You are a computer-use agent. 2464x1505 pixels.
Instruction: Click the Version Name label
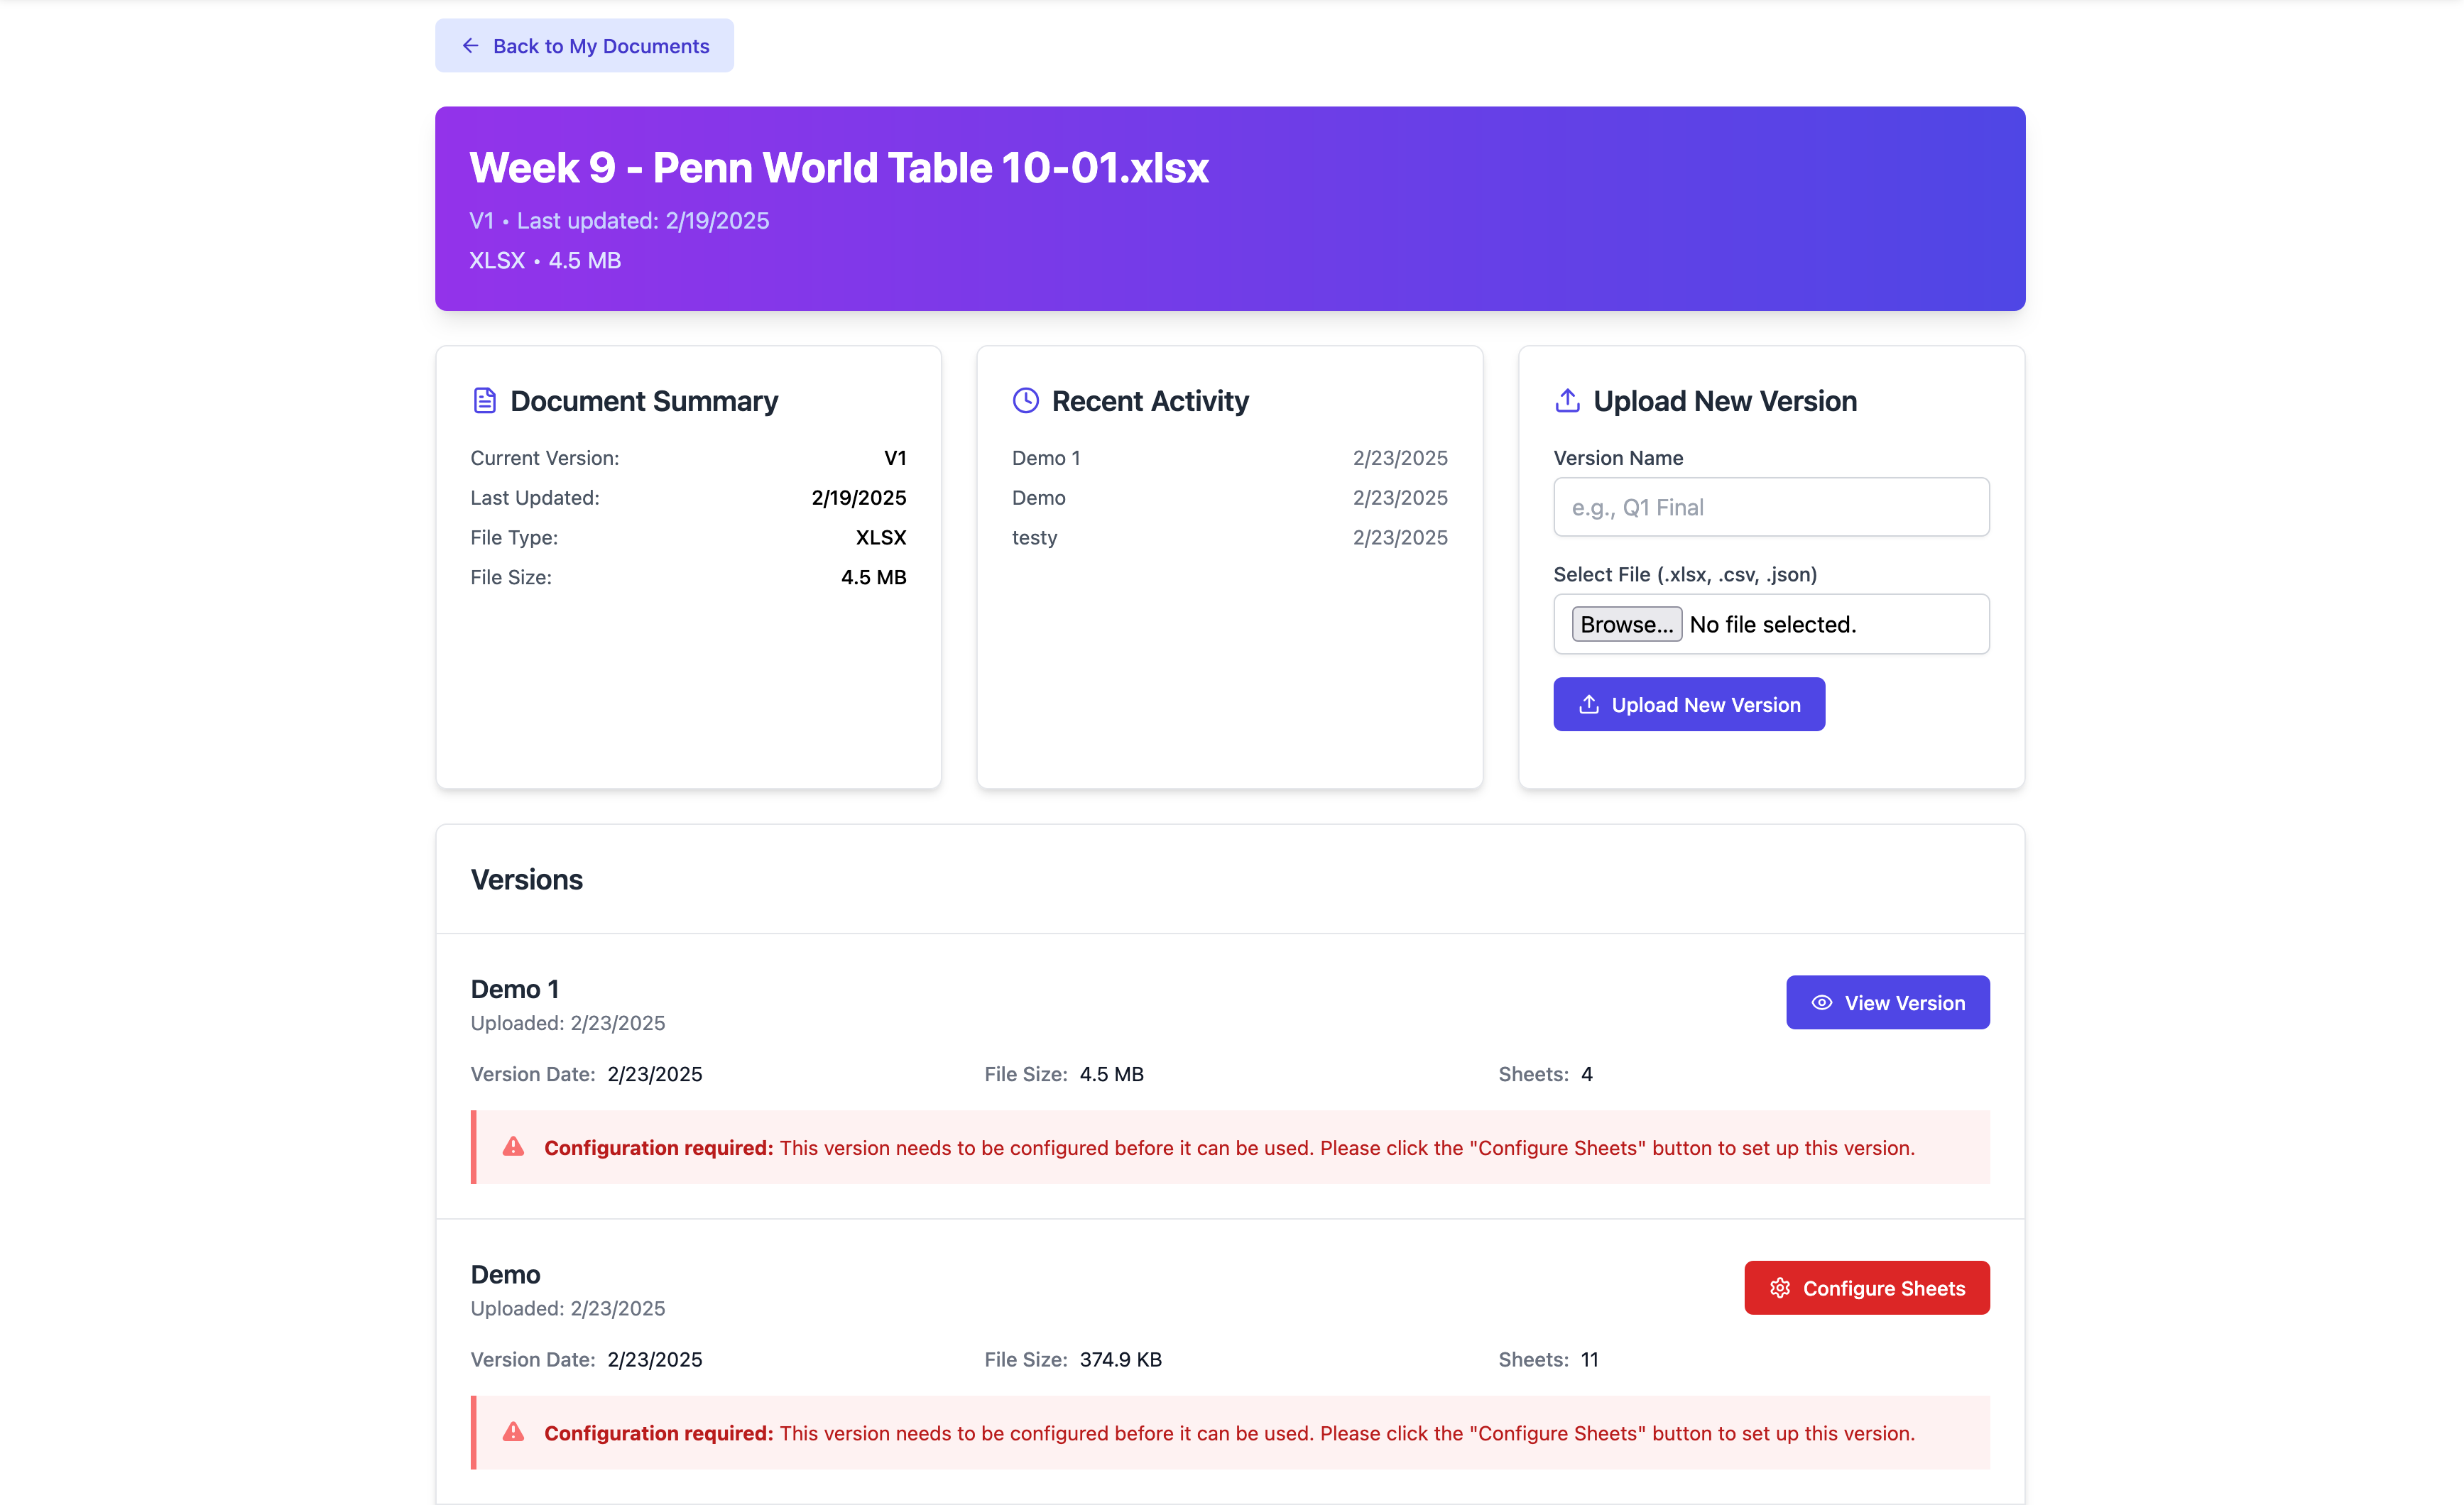click(1618, 458)
